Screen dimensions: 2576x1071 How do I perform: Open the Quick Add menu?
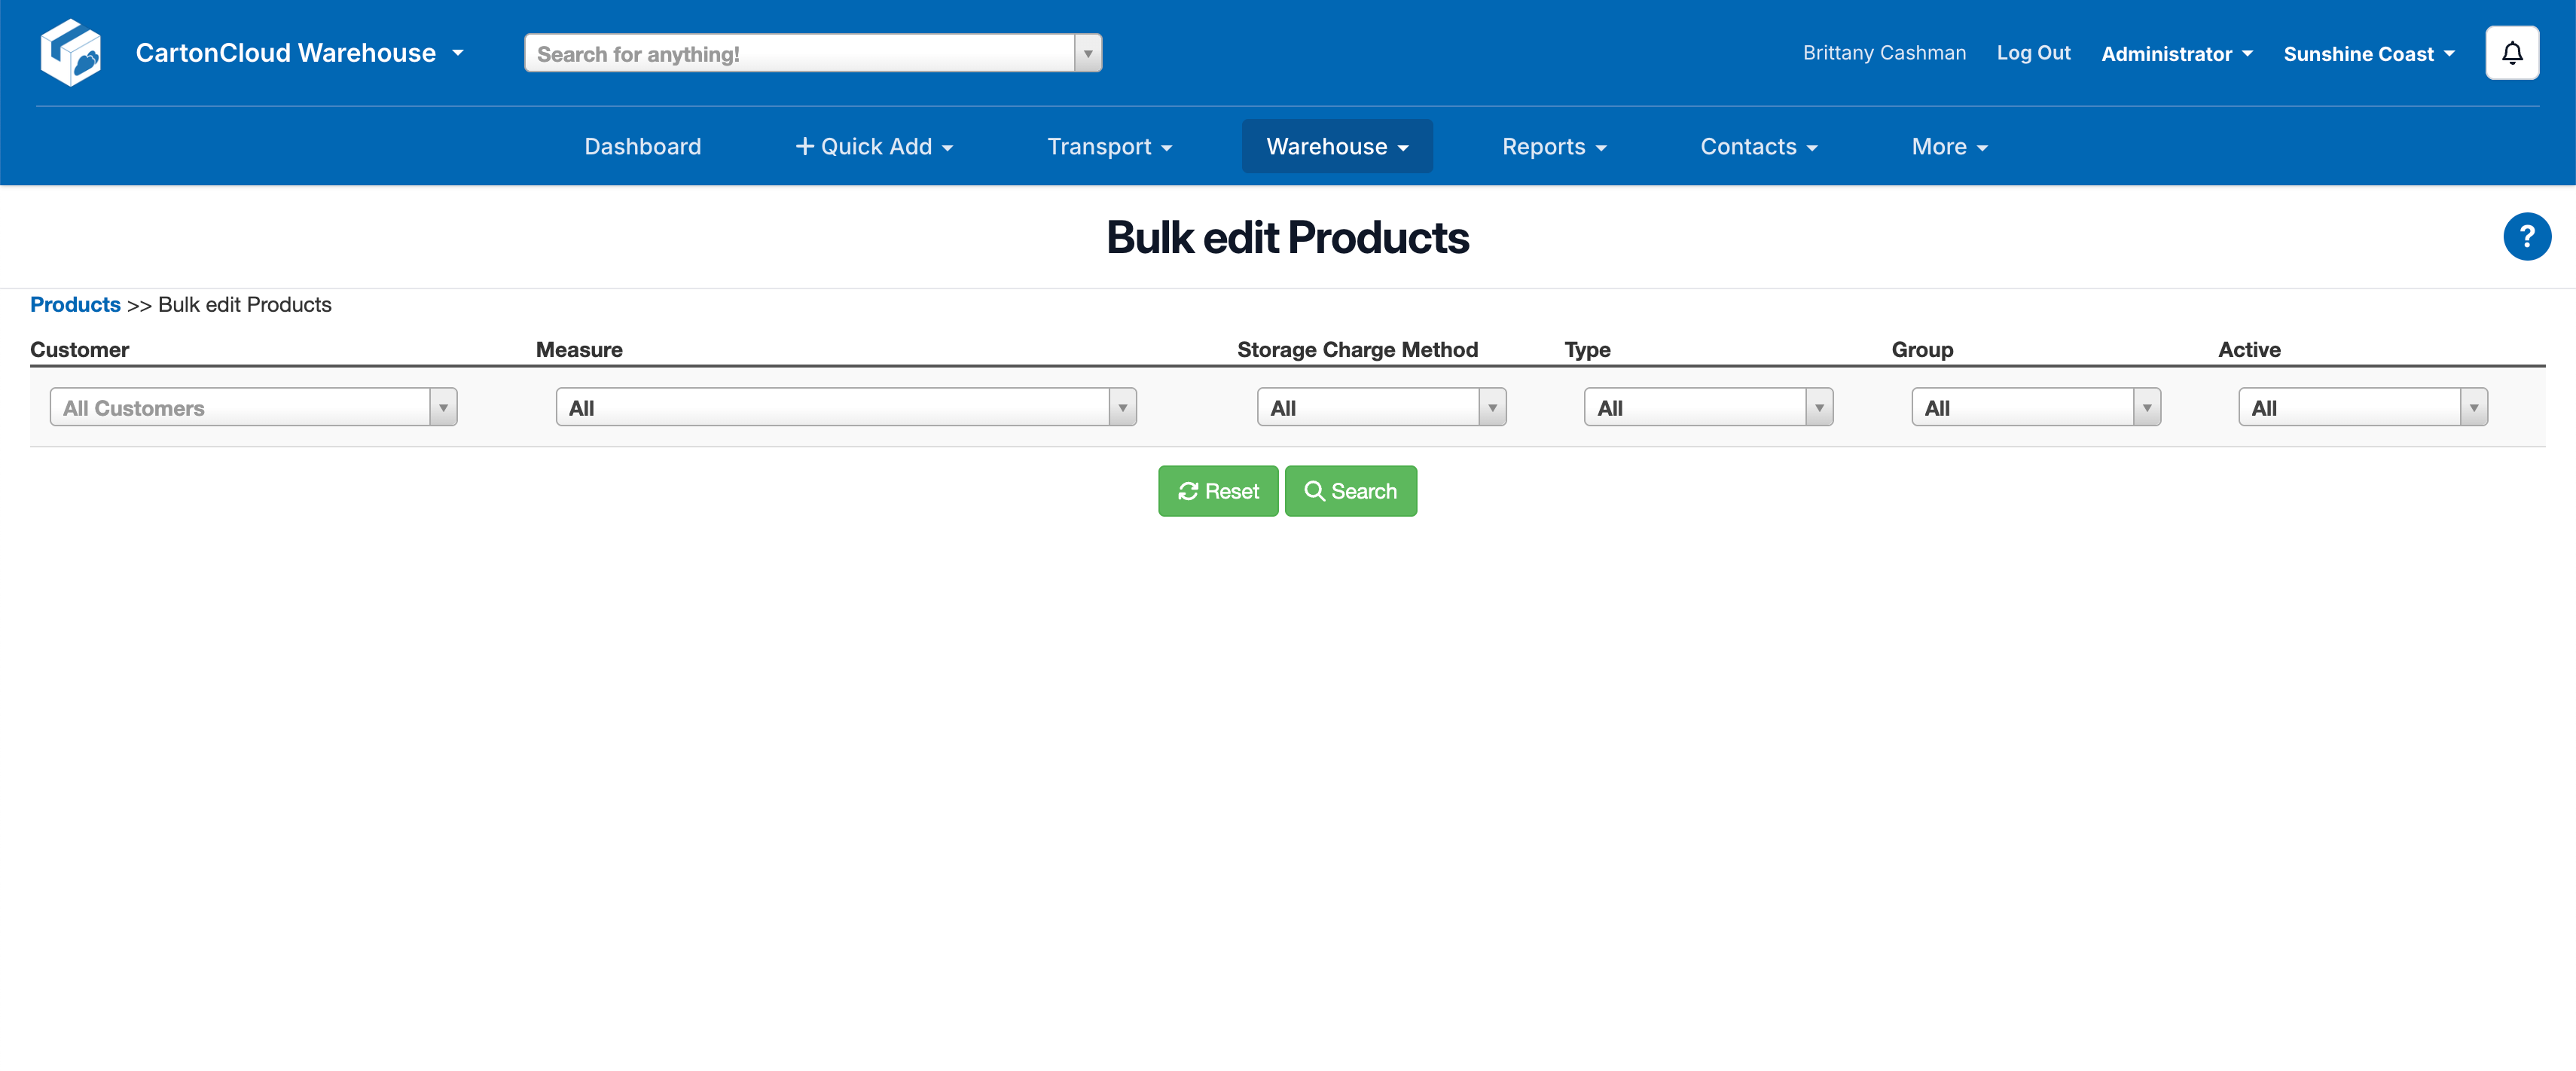(873, 147)
